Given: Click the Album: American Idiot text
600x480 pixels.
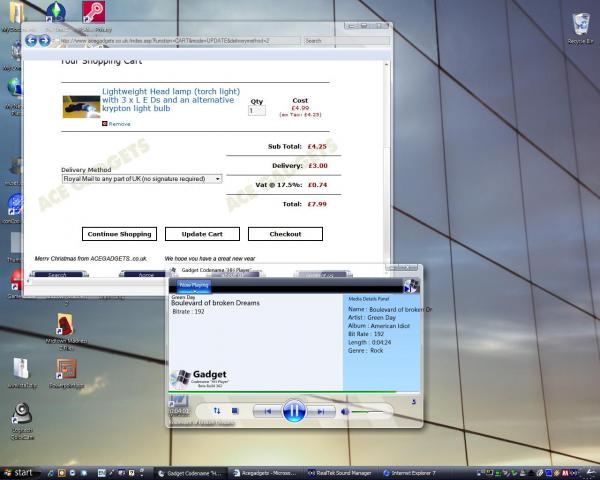Looking at the screenshot, I should 378,326.
